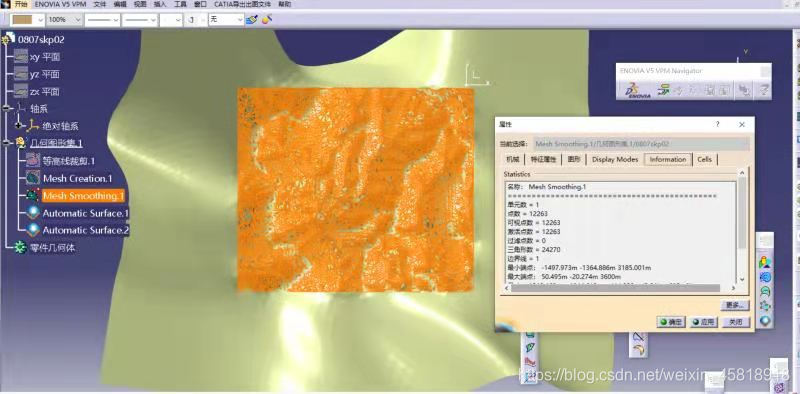Expand the 绝对轴系 tree node
800x394 pixels.
pyautogui.click(x=19, y=125)
